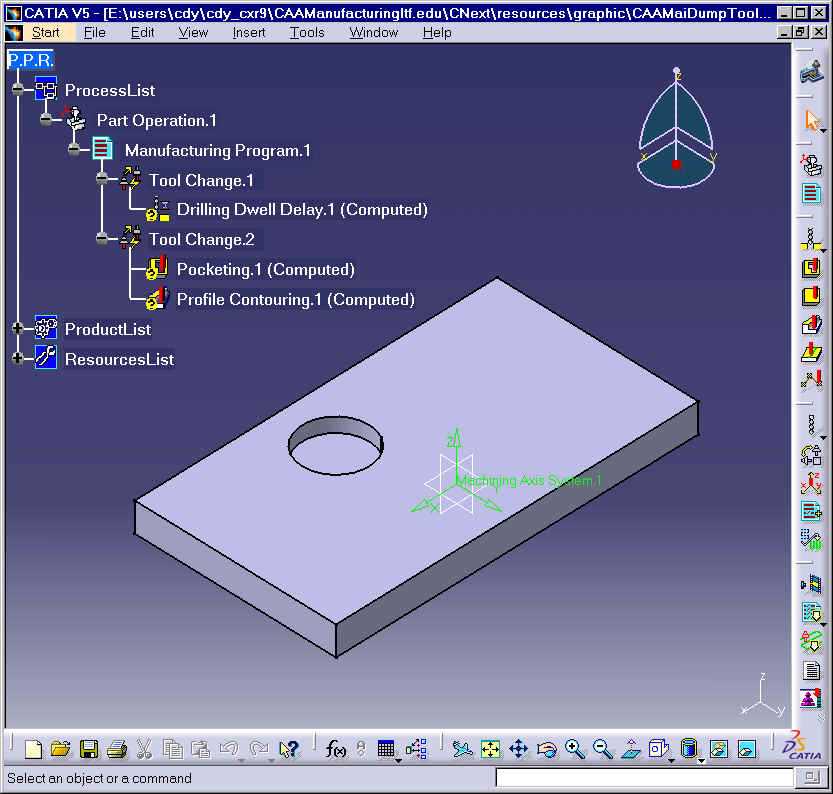
Task: Insert Manufacturing Program from right toolbar
Action: (811, 193)
